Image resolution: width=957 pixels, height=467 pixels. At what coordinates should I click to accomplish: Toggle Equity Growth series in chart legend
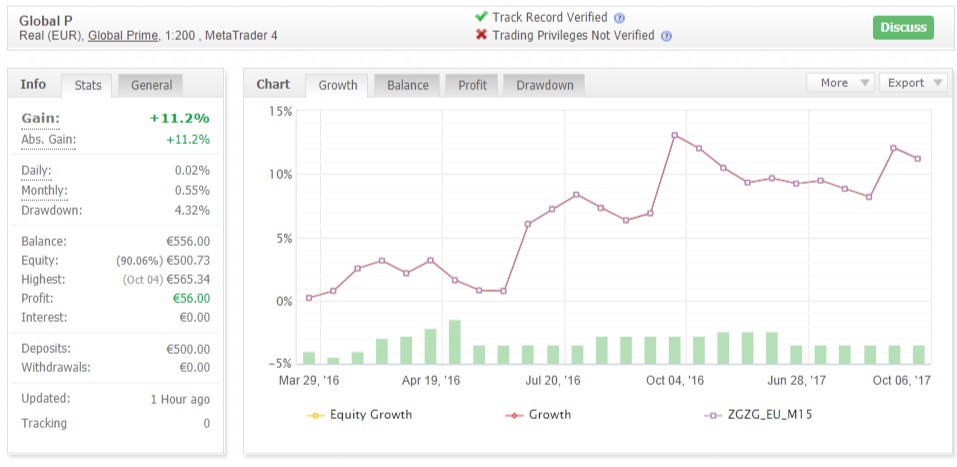pos(360,414)
